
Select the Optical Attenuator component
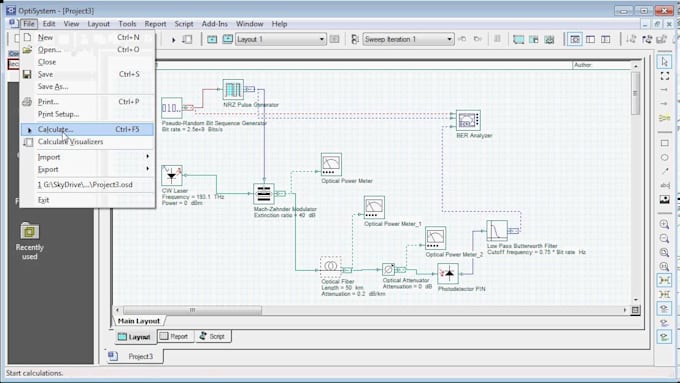[x=389, y=269]
